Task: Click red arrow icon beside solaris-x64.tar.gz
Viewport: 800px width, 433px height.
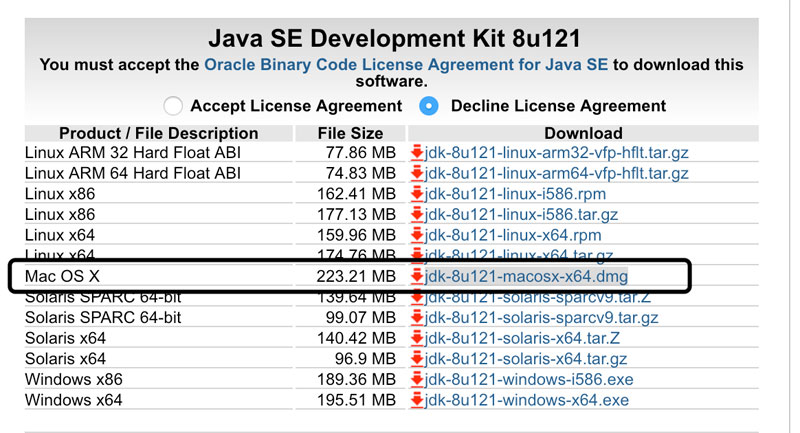Action: tap(417, 359)
